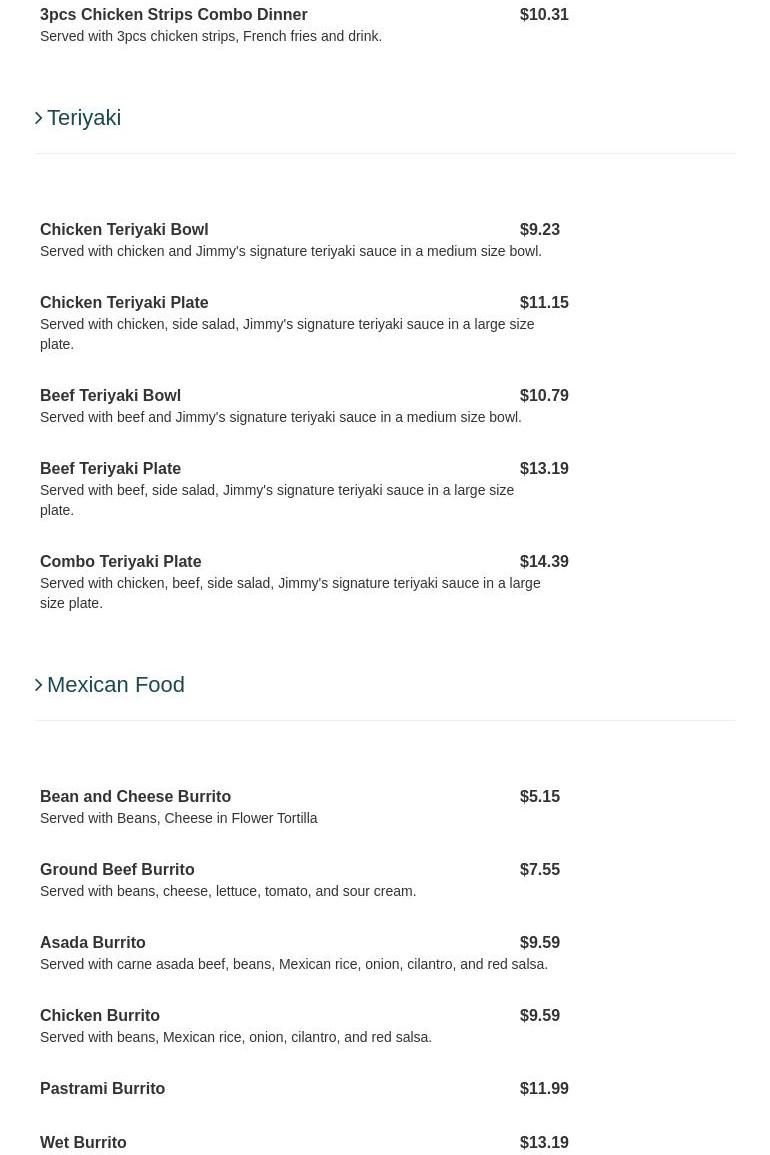Open the Mexican Food category heading

(x=116, y=685)
